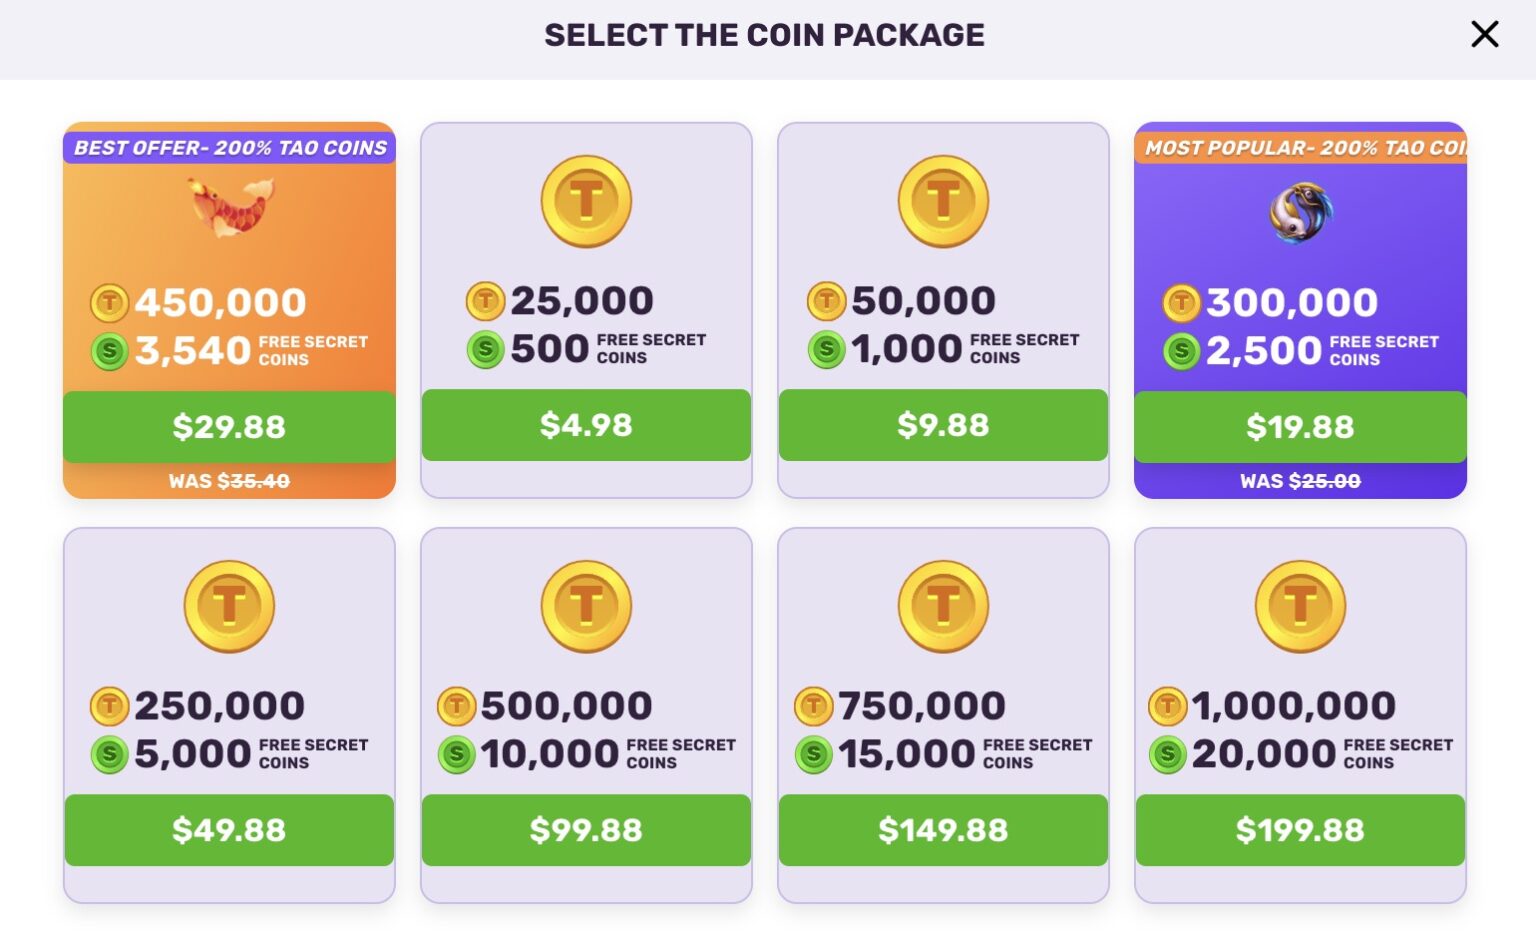Click the yin-yang fish icon in Most Popular

[1301, 212]
